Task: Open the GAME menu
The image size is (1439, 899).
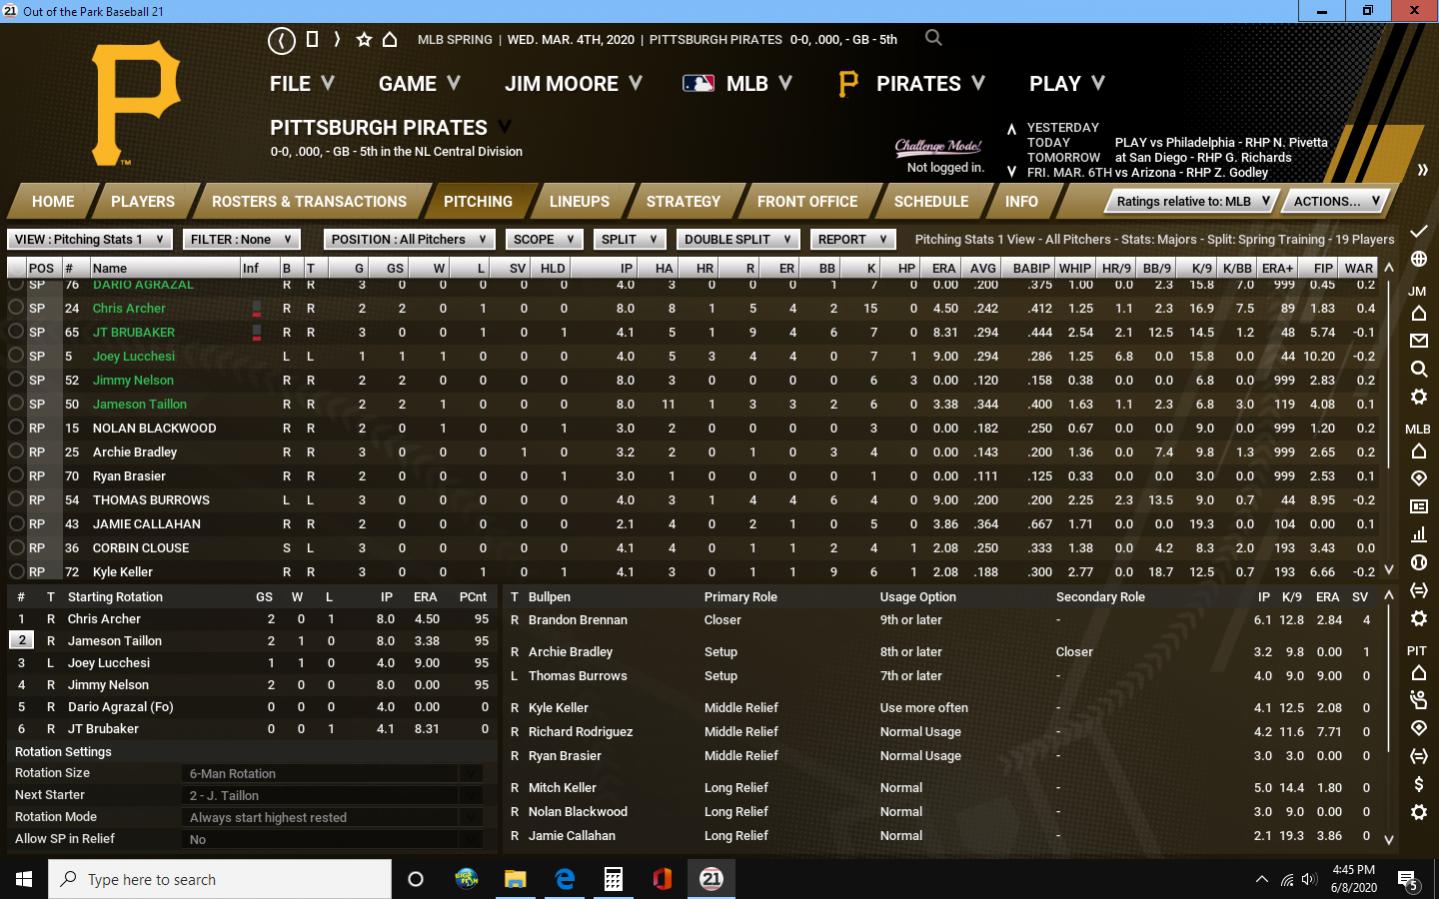Action: 419,84
